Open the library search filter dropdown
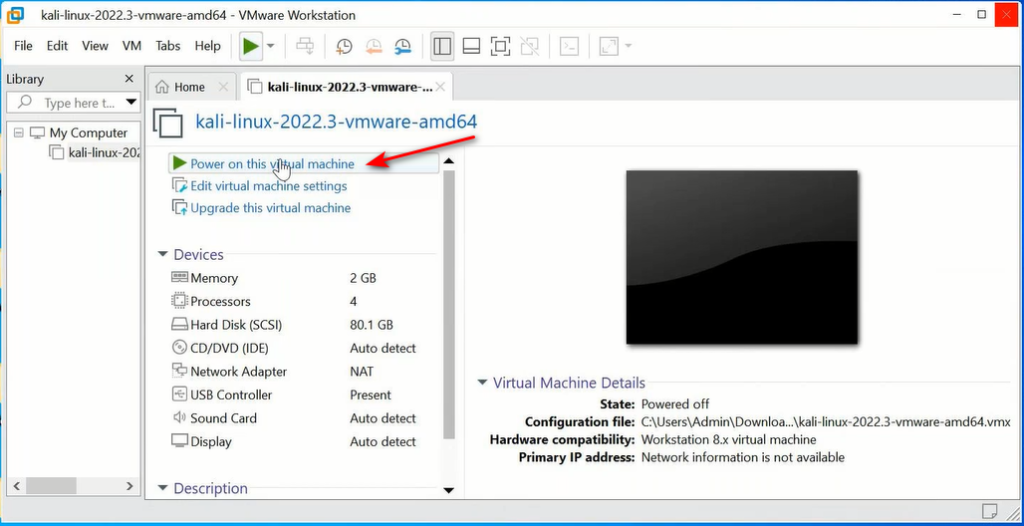Viewport: 1024px width, 526px height. pos(132,103)
